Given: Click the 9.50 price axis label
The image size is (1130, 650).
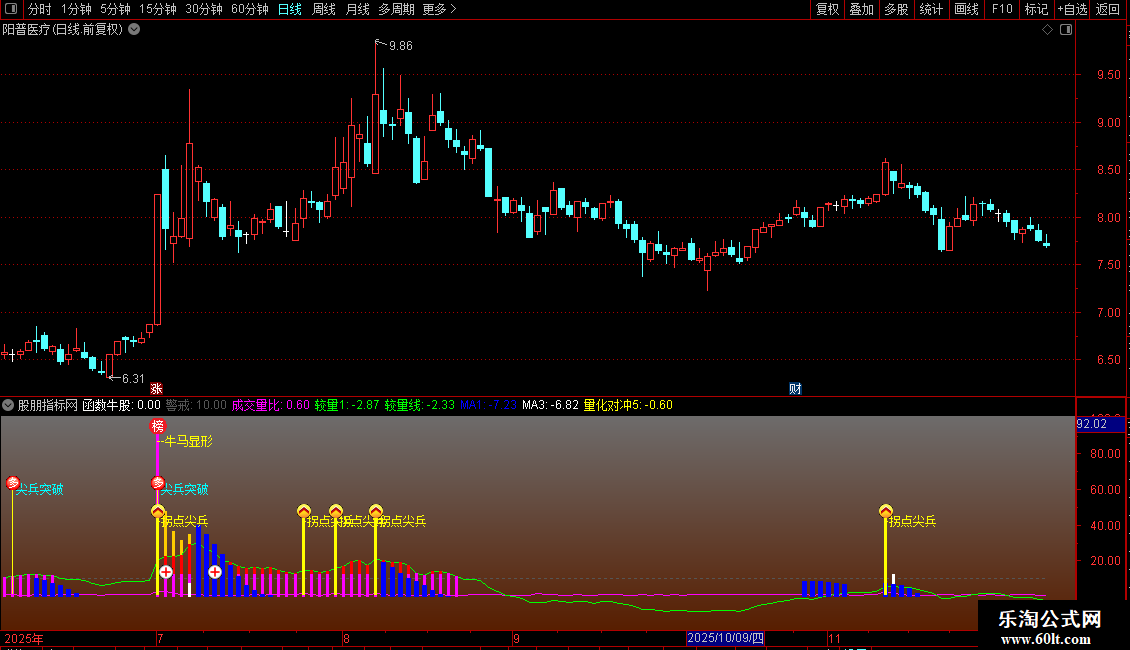Looking at the screenshot, I should (1108, 75).
